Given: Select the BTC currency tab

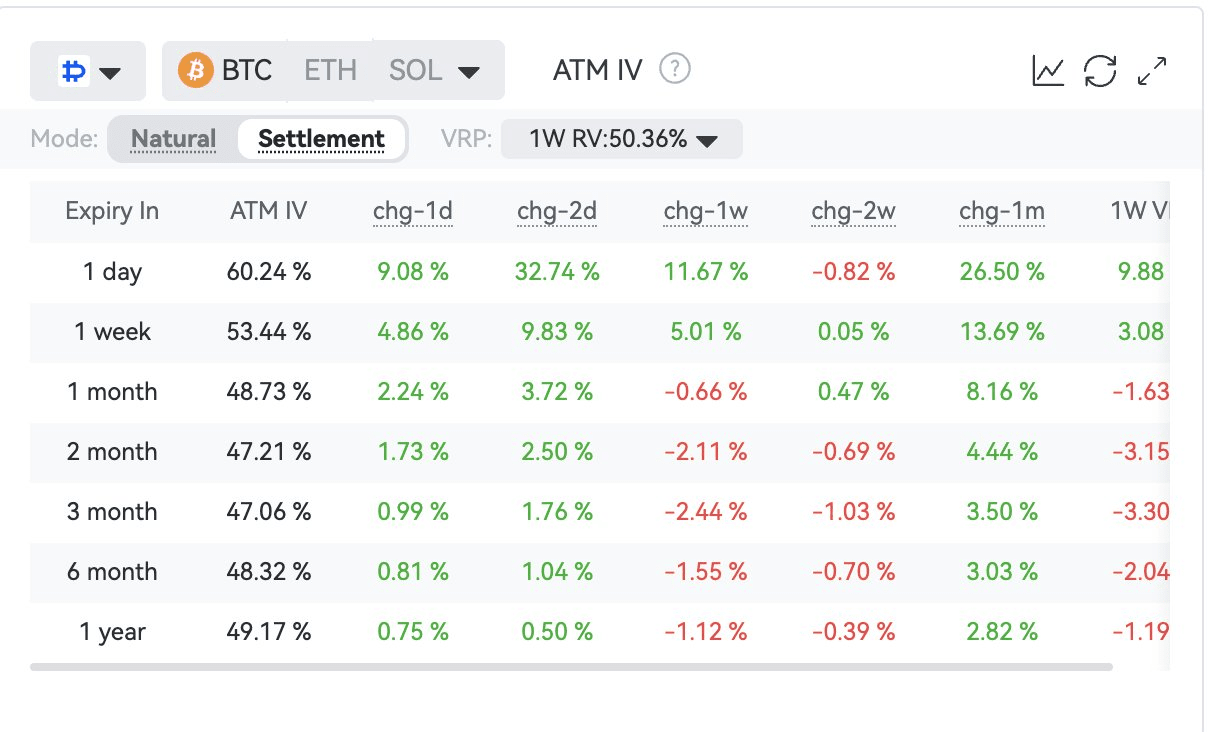Looking at the screenshot, I should (x=246, y=71).
